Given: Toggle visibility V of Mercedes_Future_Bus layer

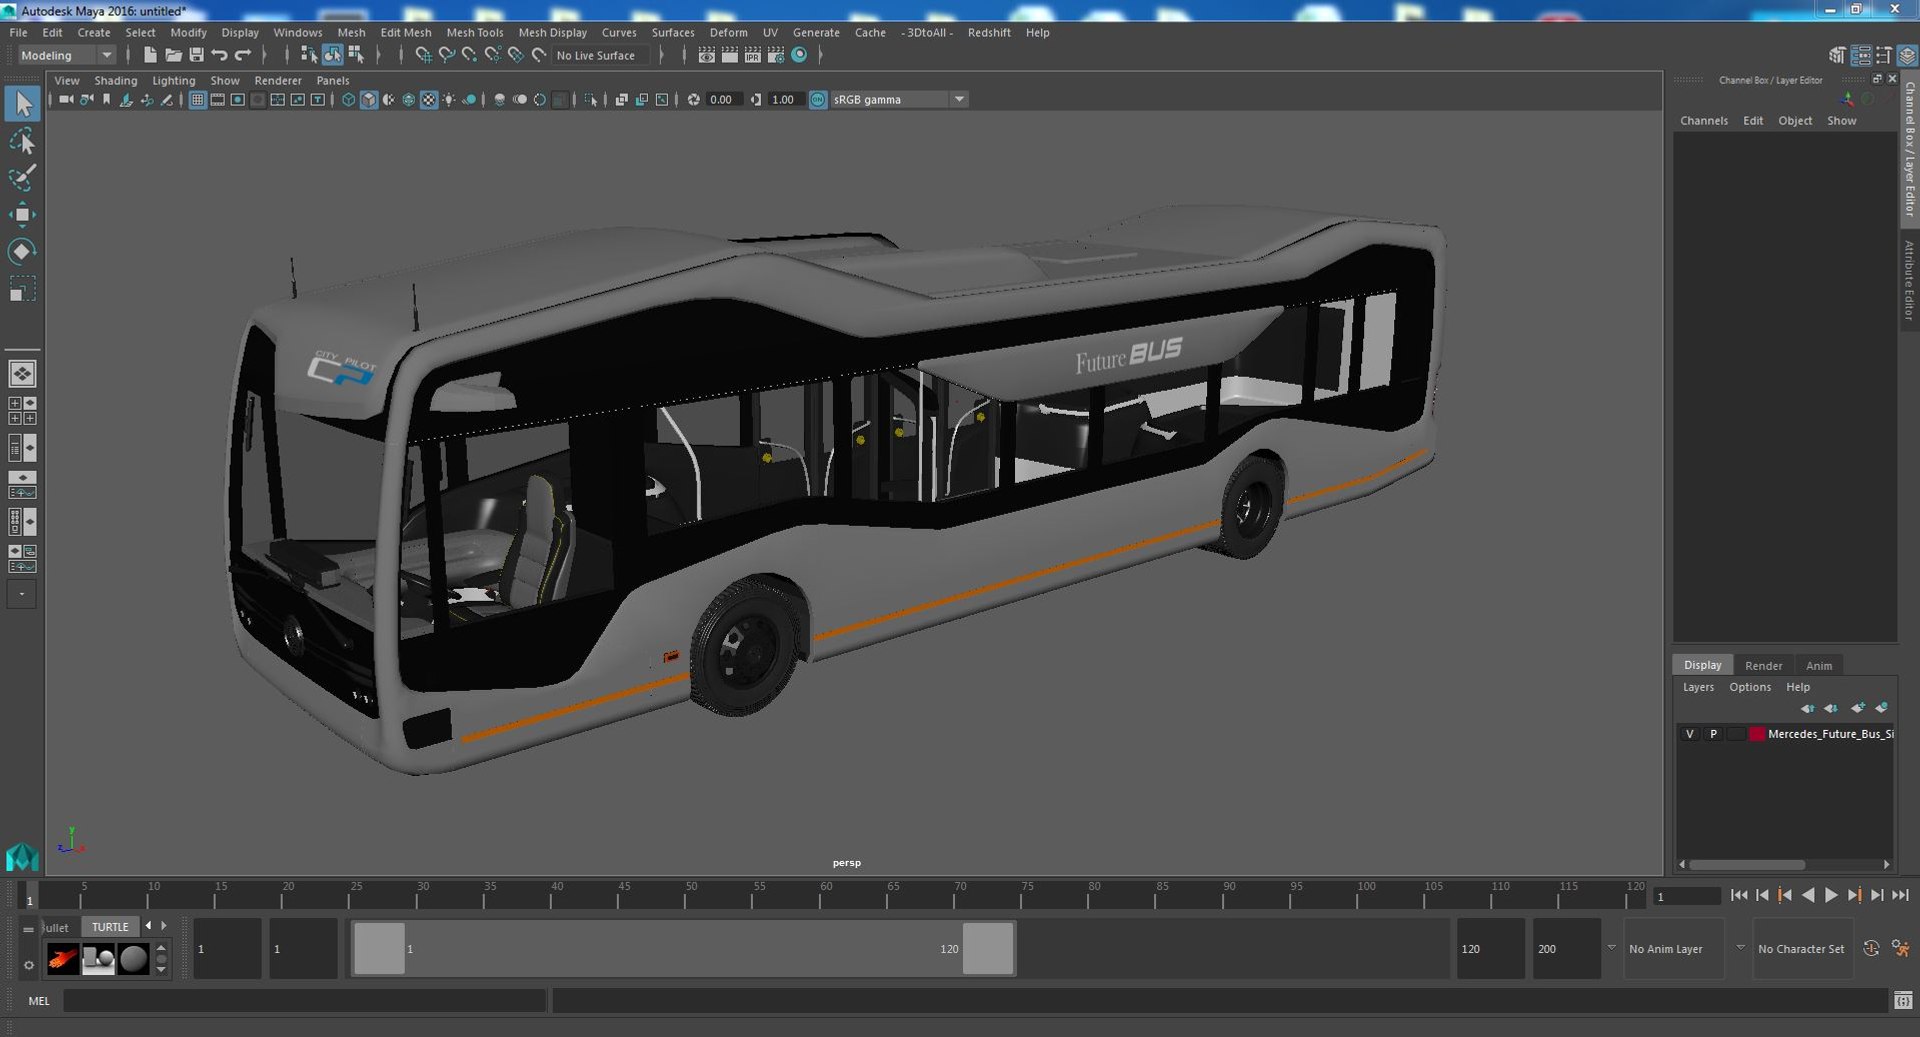Looking at the screenshot, I should click(x=1690, y=734).
